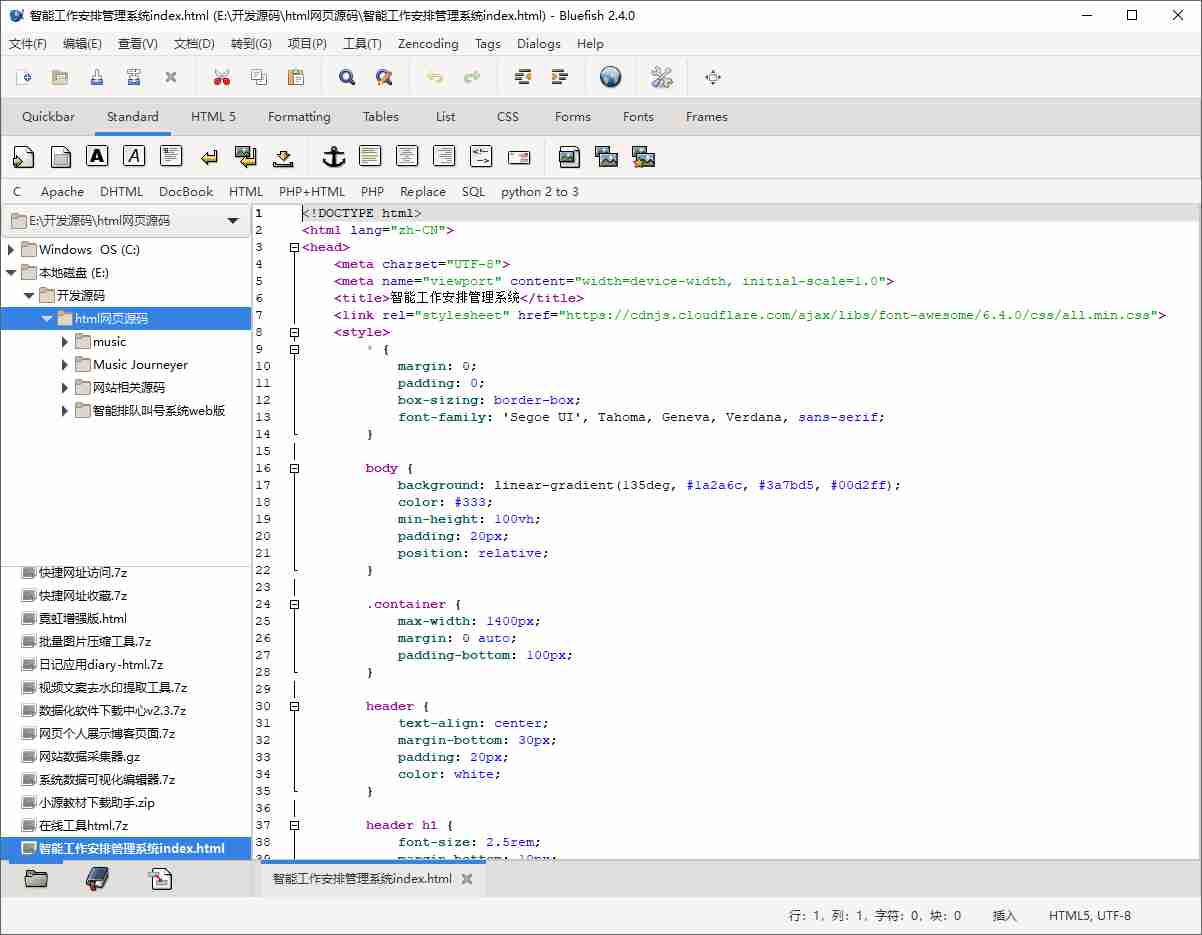Open the Find magnifier tool
Viewport: 1202px width, 935px height.
[x=347, y=77]
